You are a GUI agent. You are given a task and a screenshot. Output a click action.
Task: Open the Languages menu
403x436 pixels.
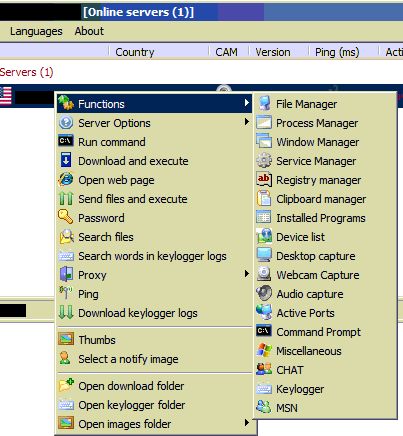(36, 31)
